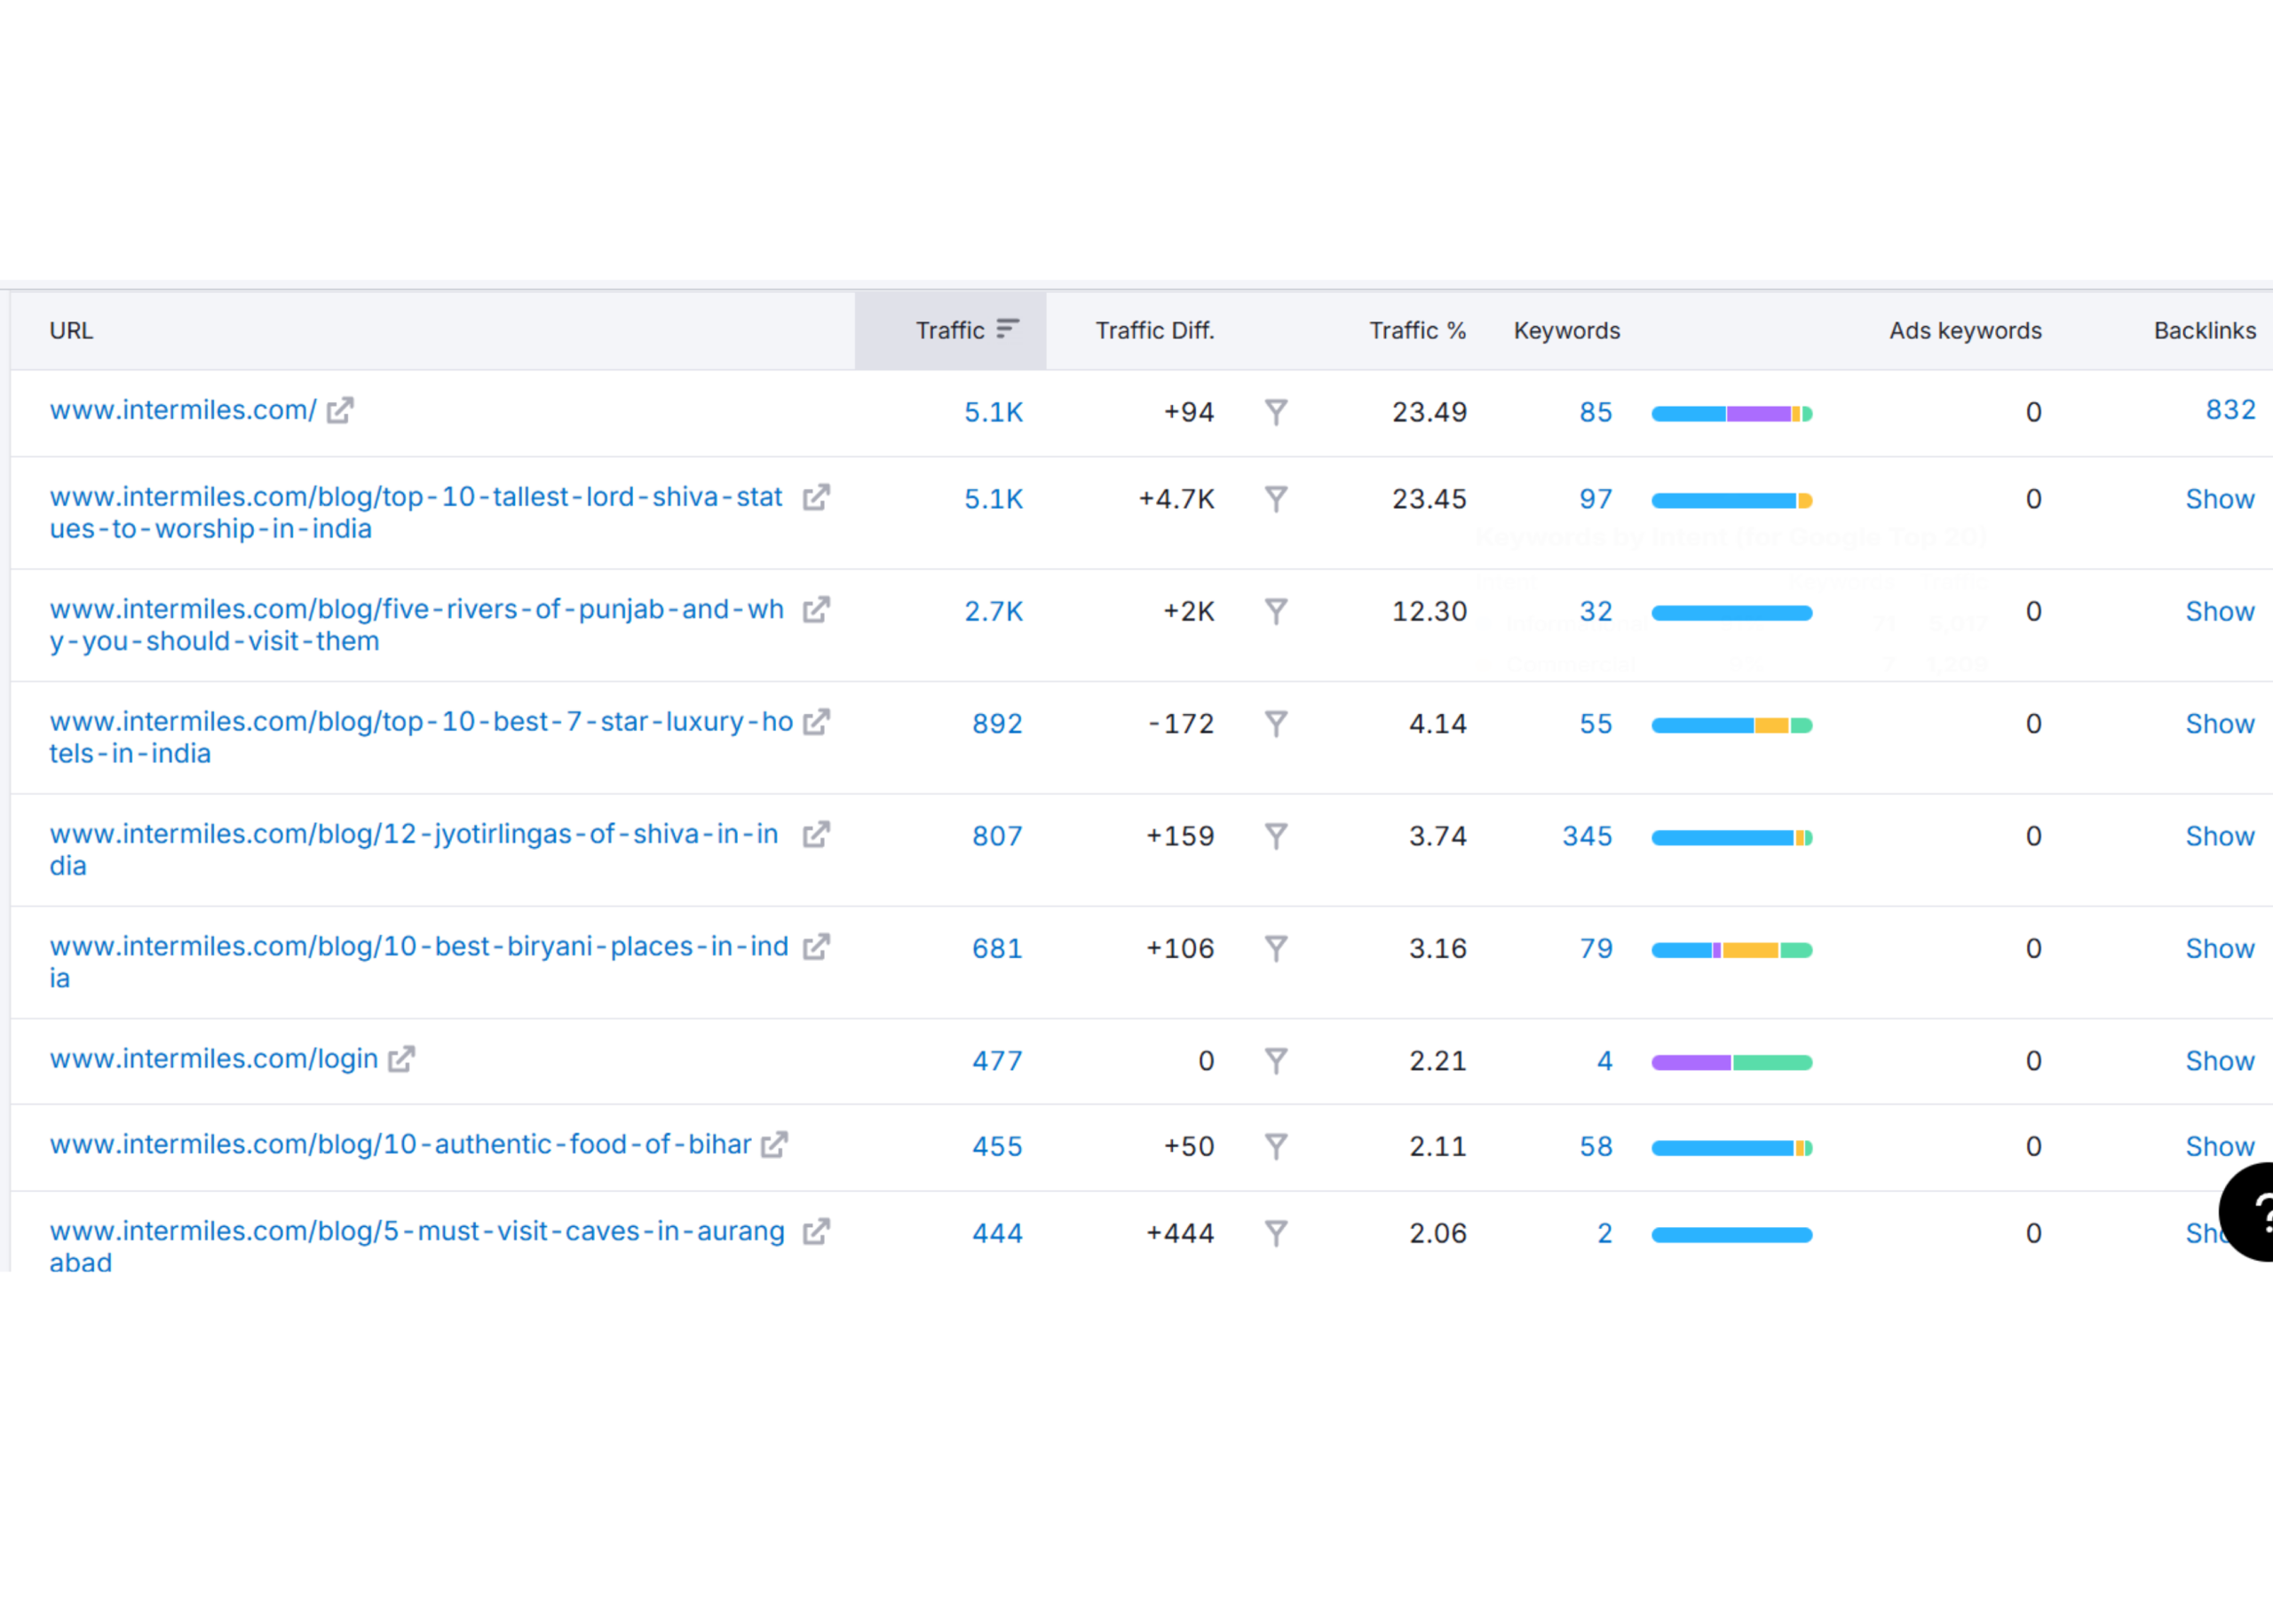
Task: Open the 10-authentic-food-of-bihar blog link
Action: click(400, 1144)
